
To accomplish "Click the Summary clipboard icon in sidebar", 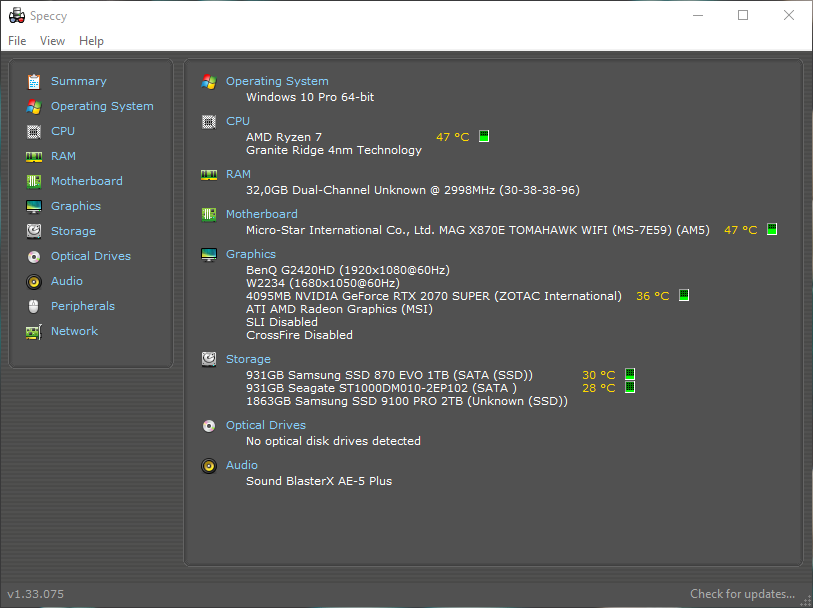I will 34,81.
